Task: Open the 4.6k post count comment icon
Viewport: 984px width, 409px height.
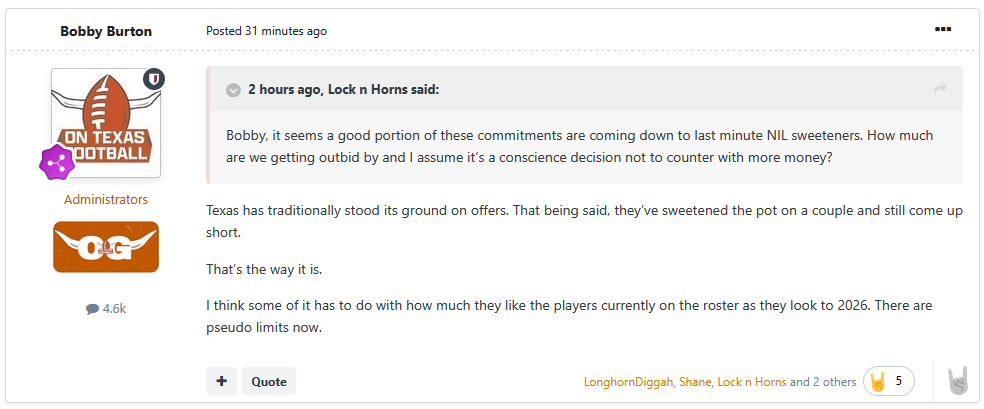Action: pos(93,309)
